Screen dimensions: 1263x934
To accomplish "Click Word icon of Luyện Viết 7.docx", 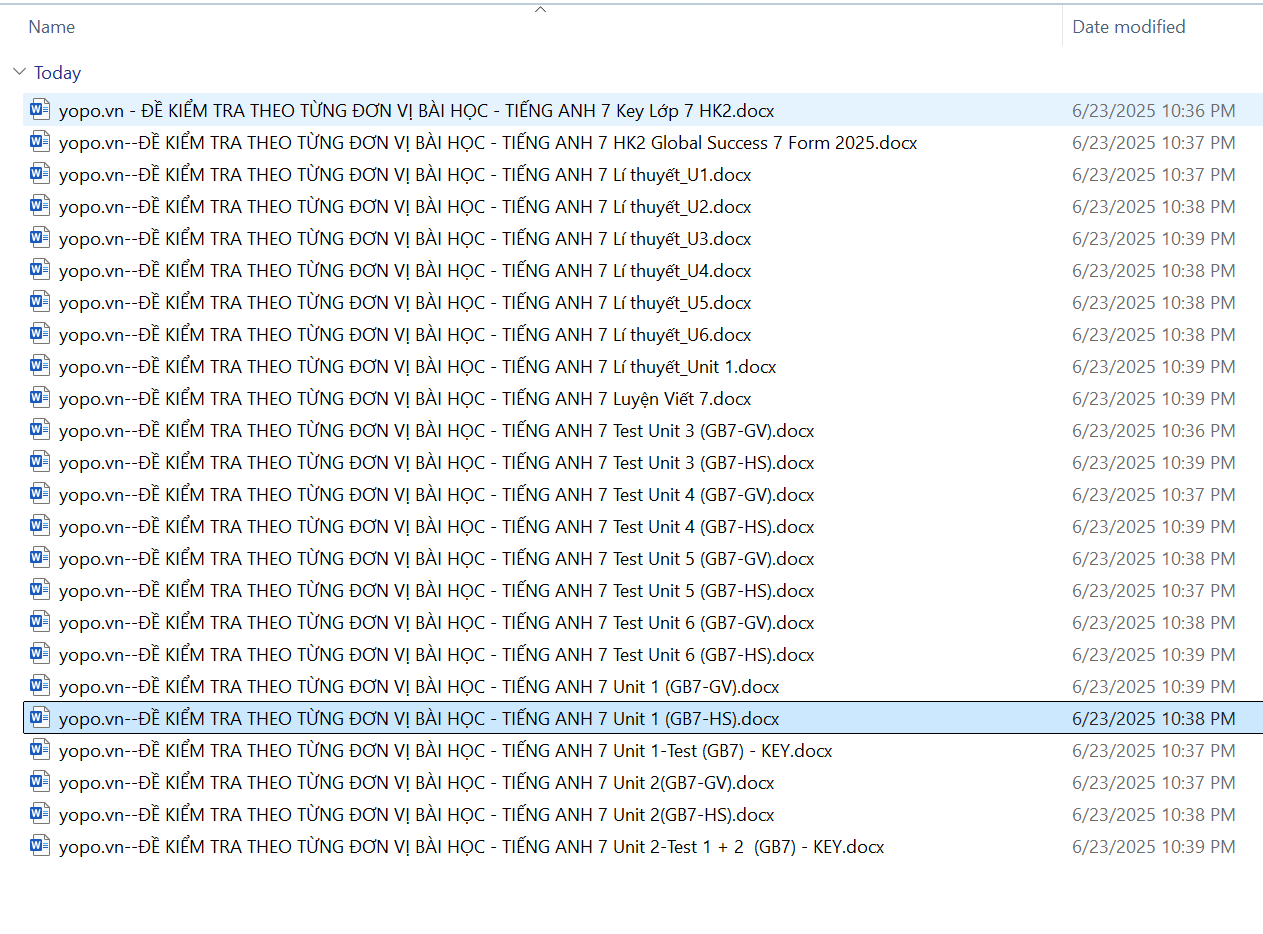I will 40,398.
